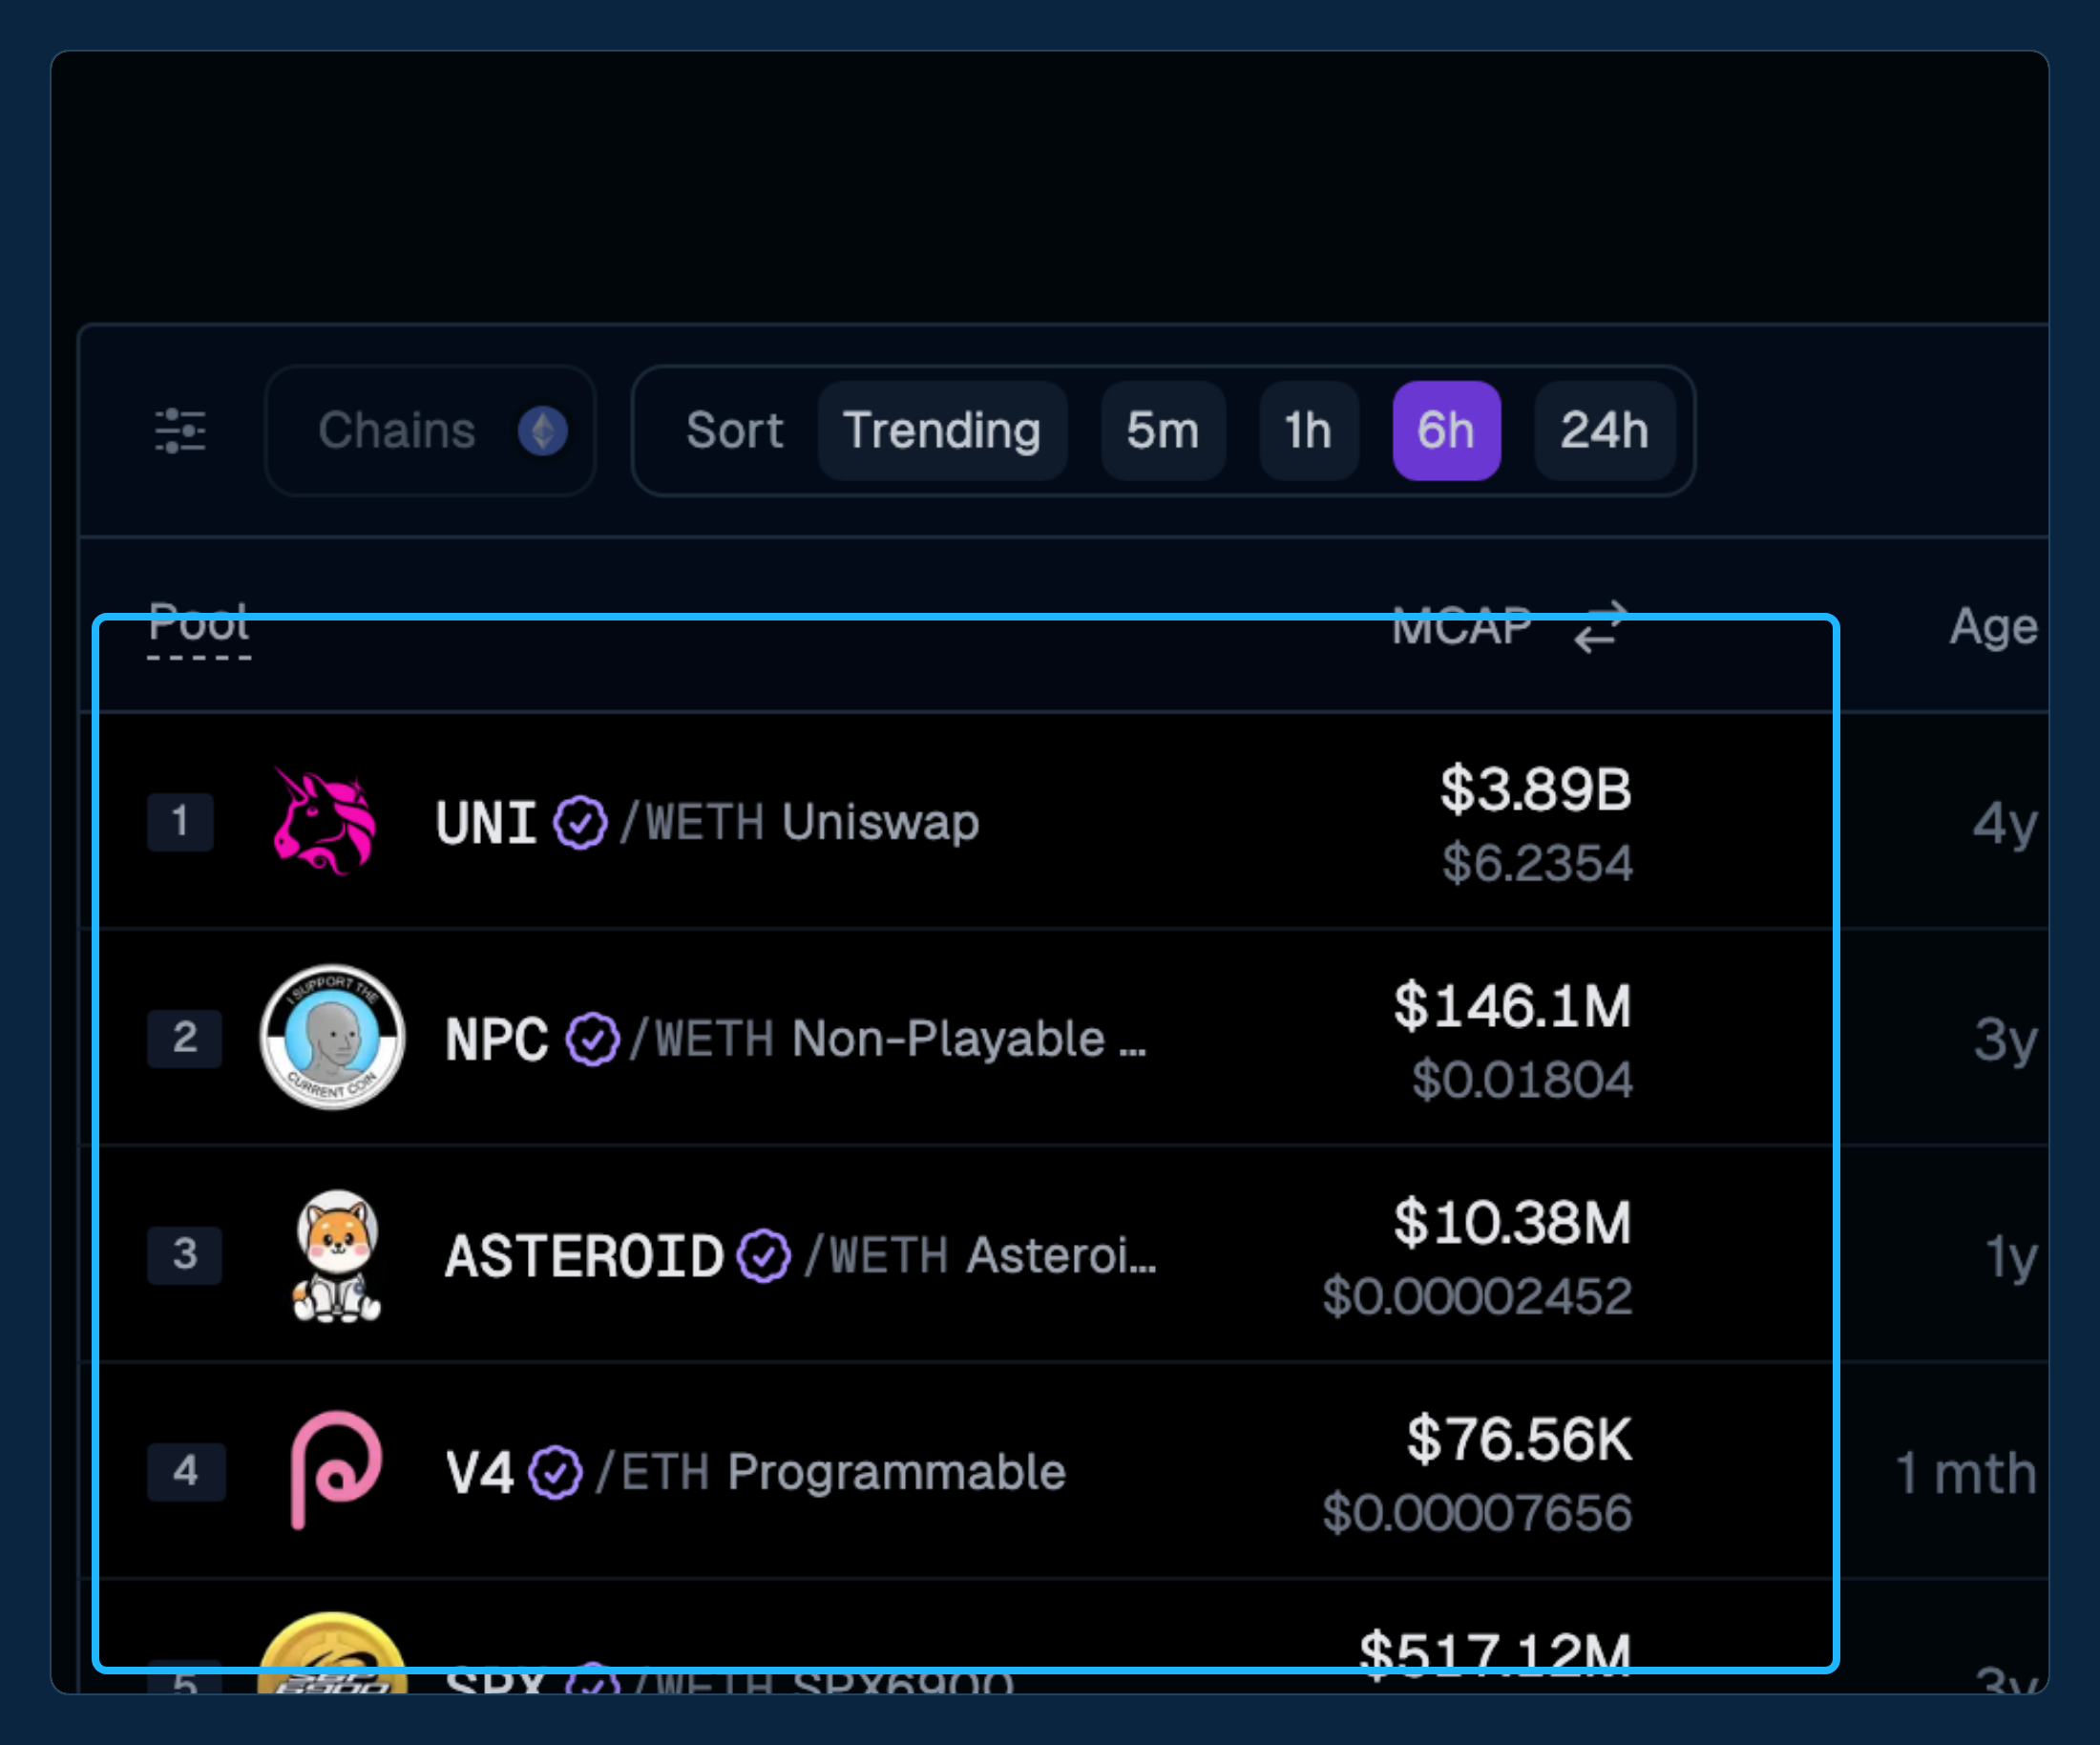
Task: Click the MCAP column header
Action: click(x=1461, y=626)
